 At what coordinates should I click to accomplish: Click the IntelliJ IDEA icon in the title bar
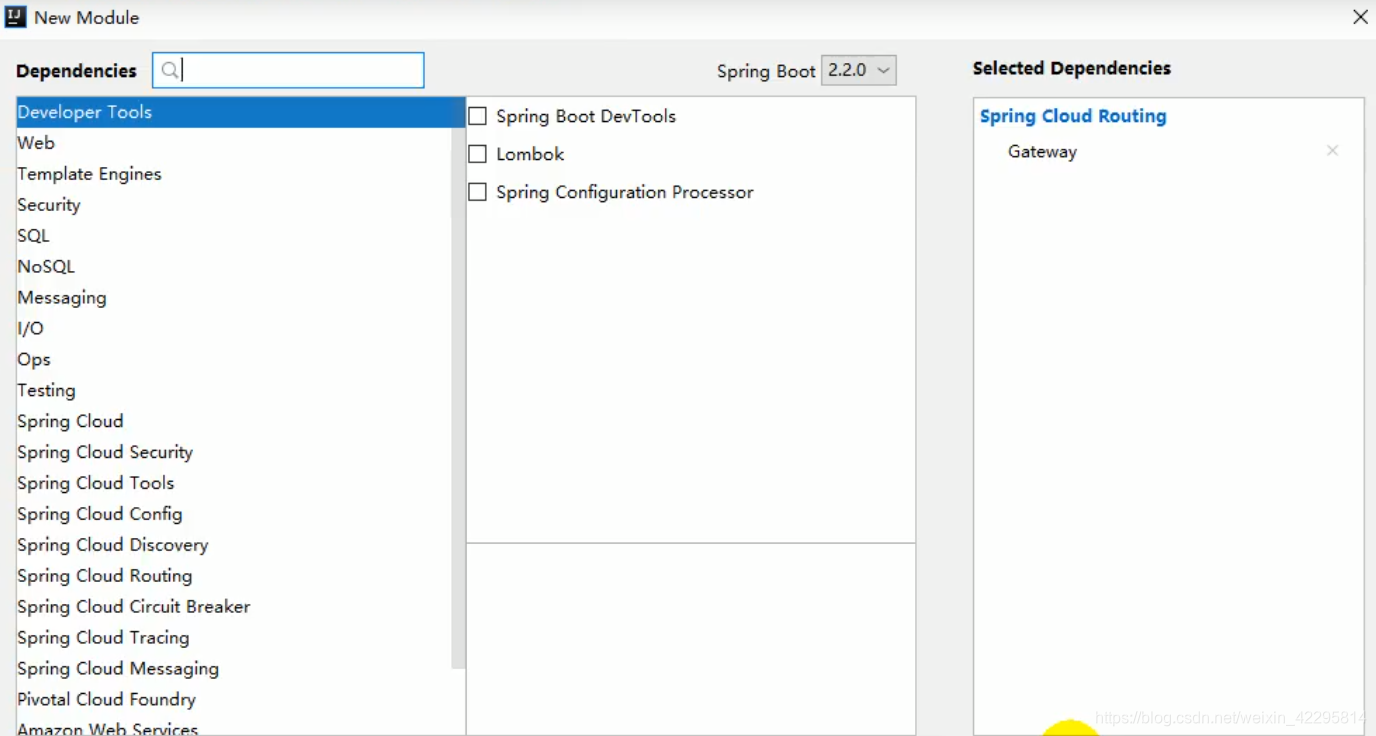[x=15, y=17]
